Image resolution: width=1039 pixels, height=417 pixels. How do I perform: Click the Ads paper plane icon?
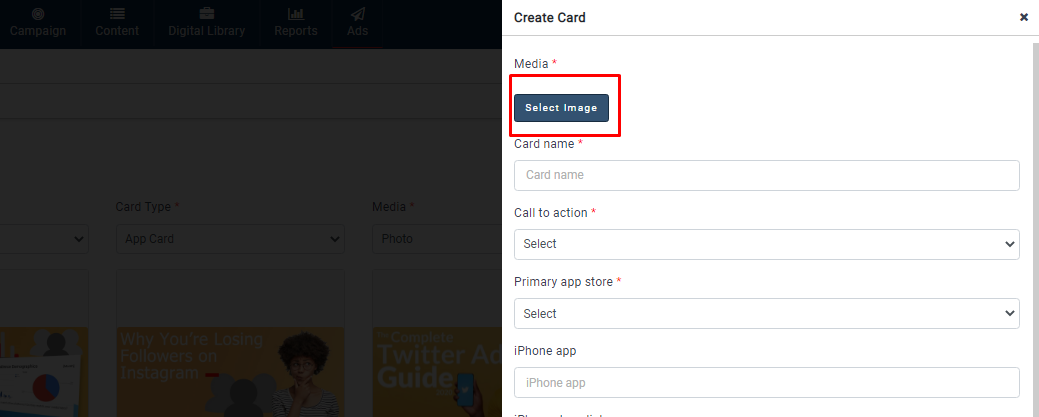click(357, 14)
